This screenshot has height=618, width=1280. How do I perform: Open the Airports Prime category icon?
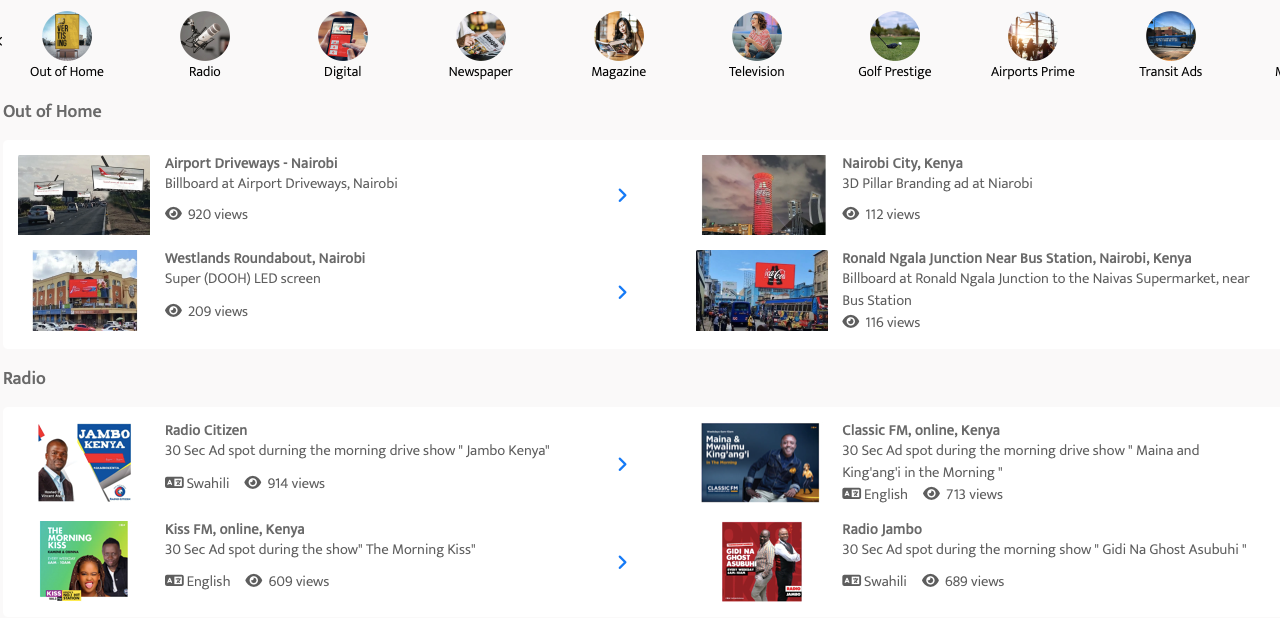pos(1033,36)
